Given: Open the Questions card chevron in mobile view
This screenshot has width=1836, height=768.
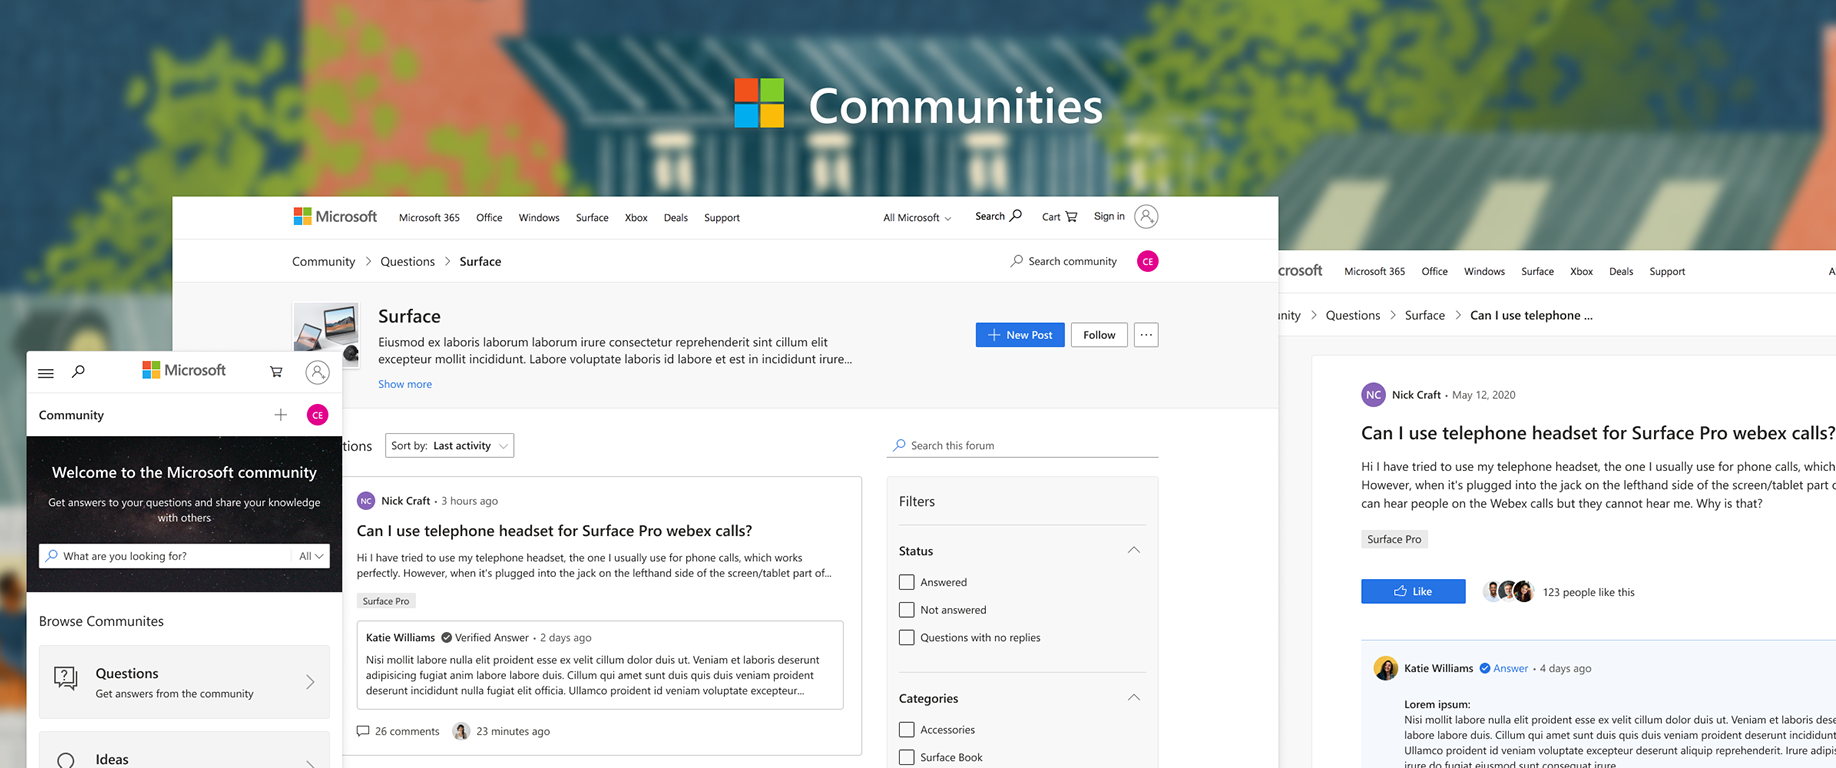Looking at the screenshot, I should (x=310, y=682).
